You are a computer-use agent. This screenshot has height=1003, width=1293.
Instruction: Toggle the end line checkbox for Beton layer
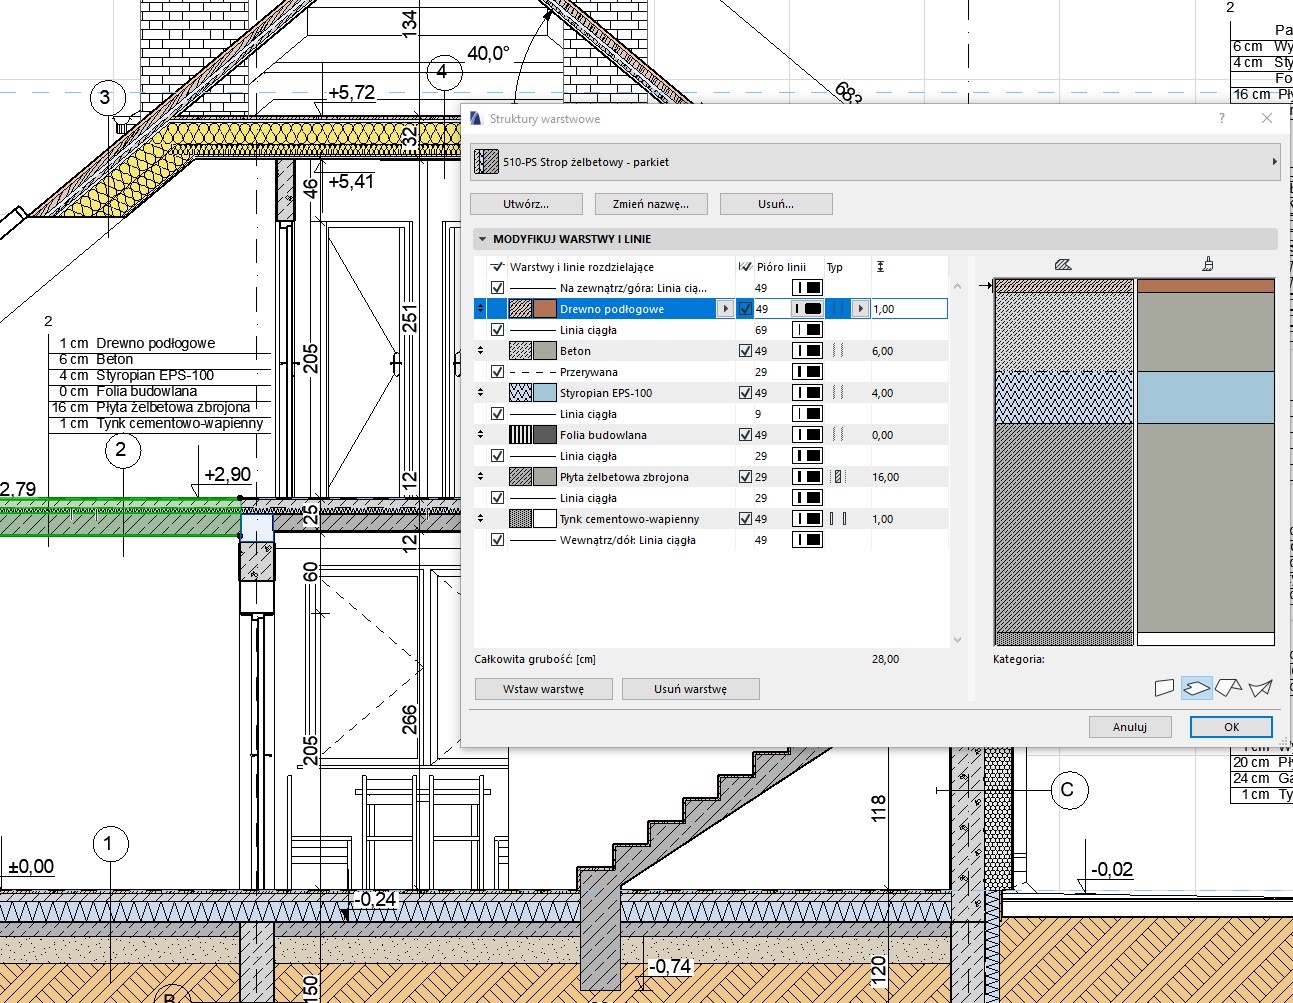click(x=744, y=351)
